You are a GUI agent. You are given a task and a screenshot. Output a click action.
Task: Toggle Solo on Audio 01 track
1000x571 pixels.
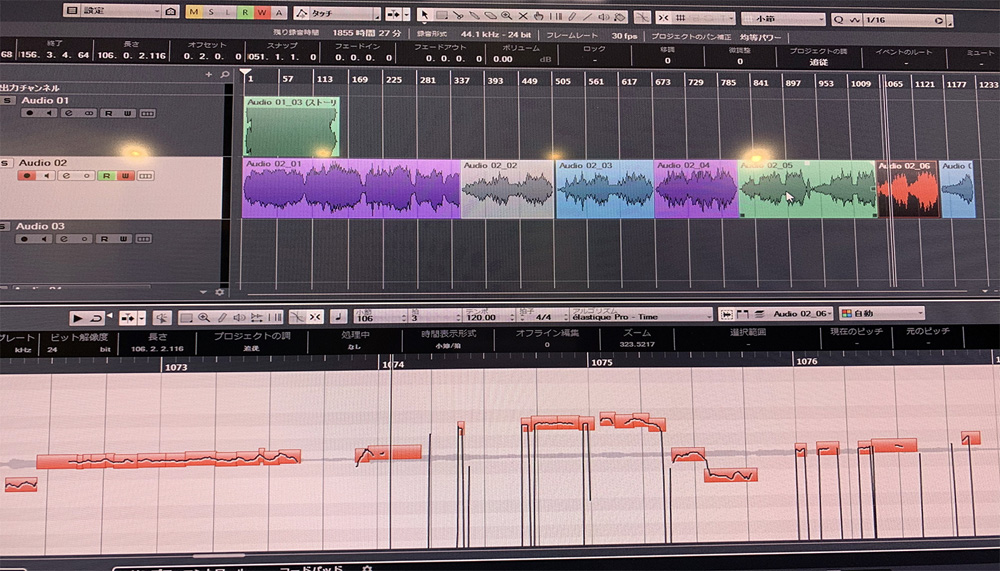click(9, 101)
